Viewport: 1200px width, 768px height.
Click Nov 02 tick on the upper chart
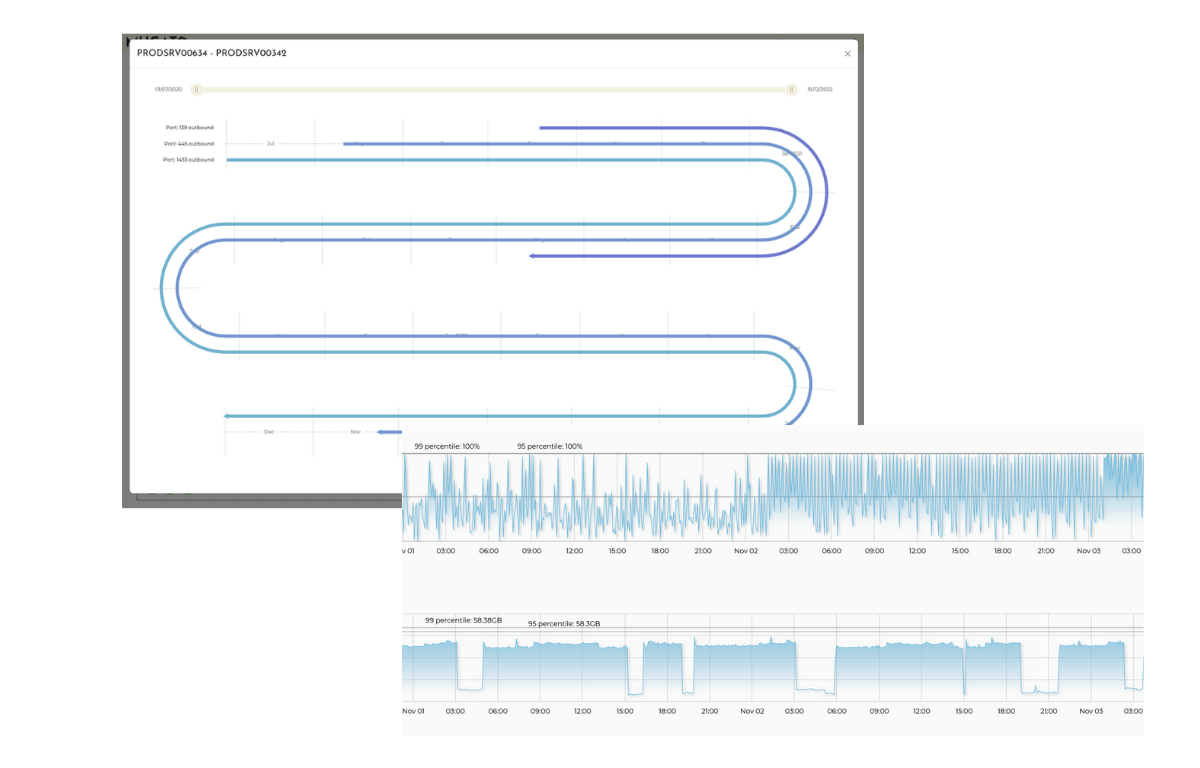point(746,550)
